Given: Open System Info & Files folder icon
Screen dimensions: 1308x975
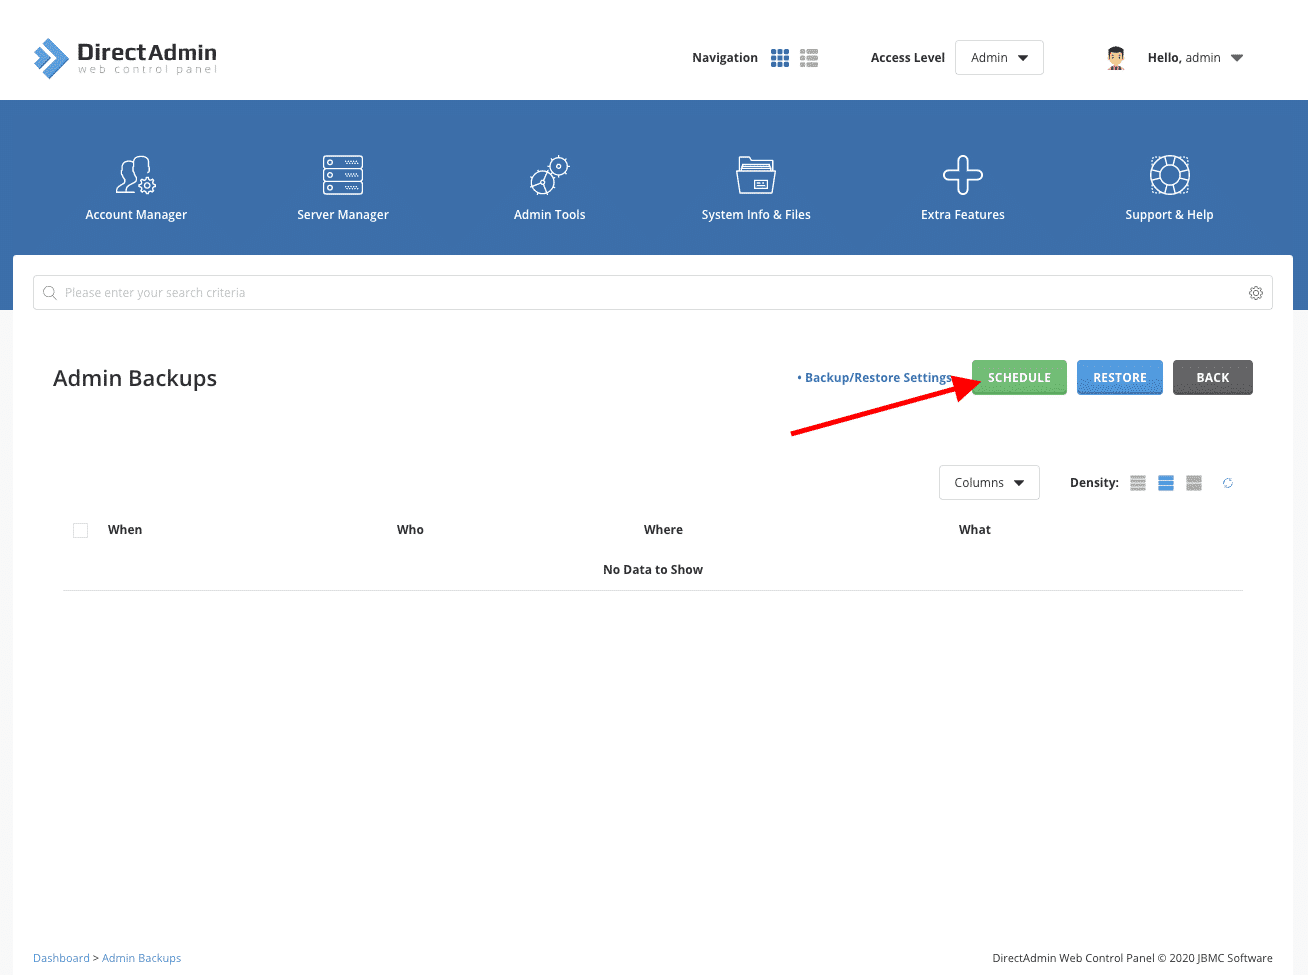Looking at the screenshot, I should (756, 176).
